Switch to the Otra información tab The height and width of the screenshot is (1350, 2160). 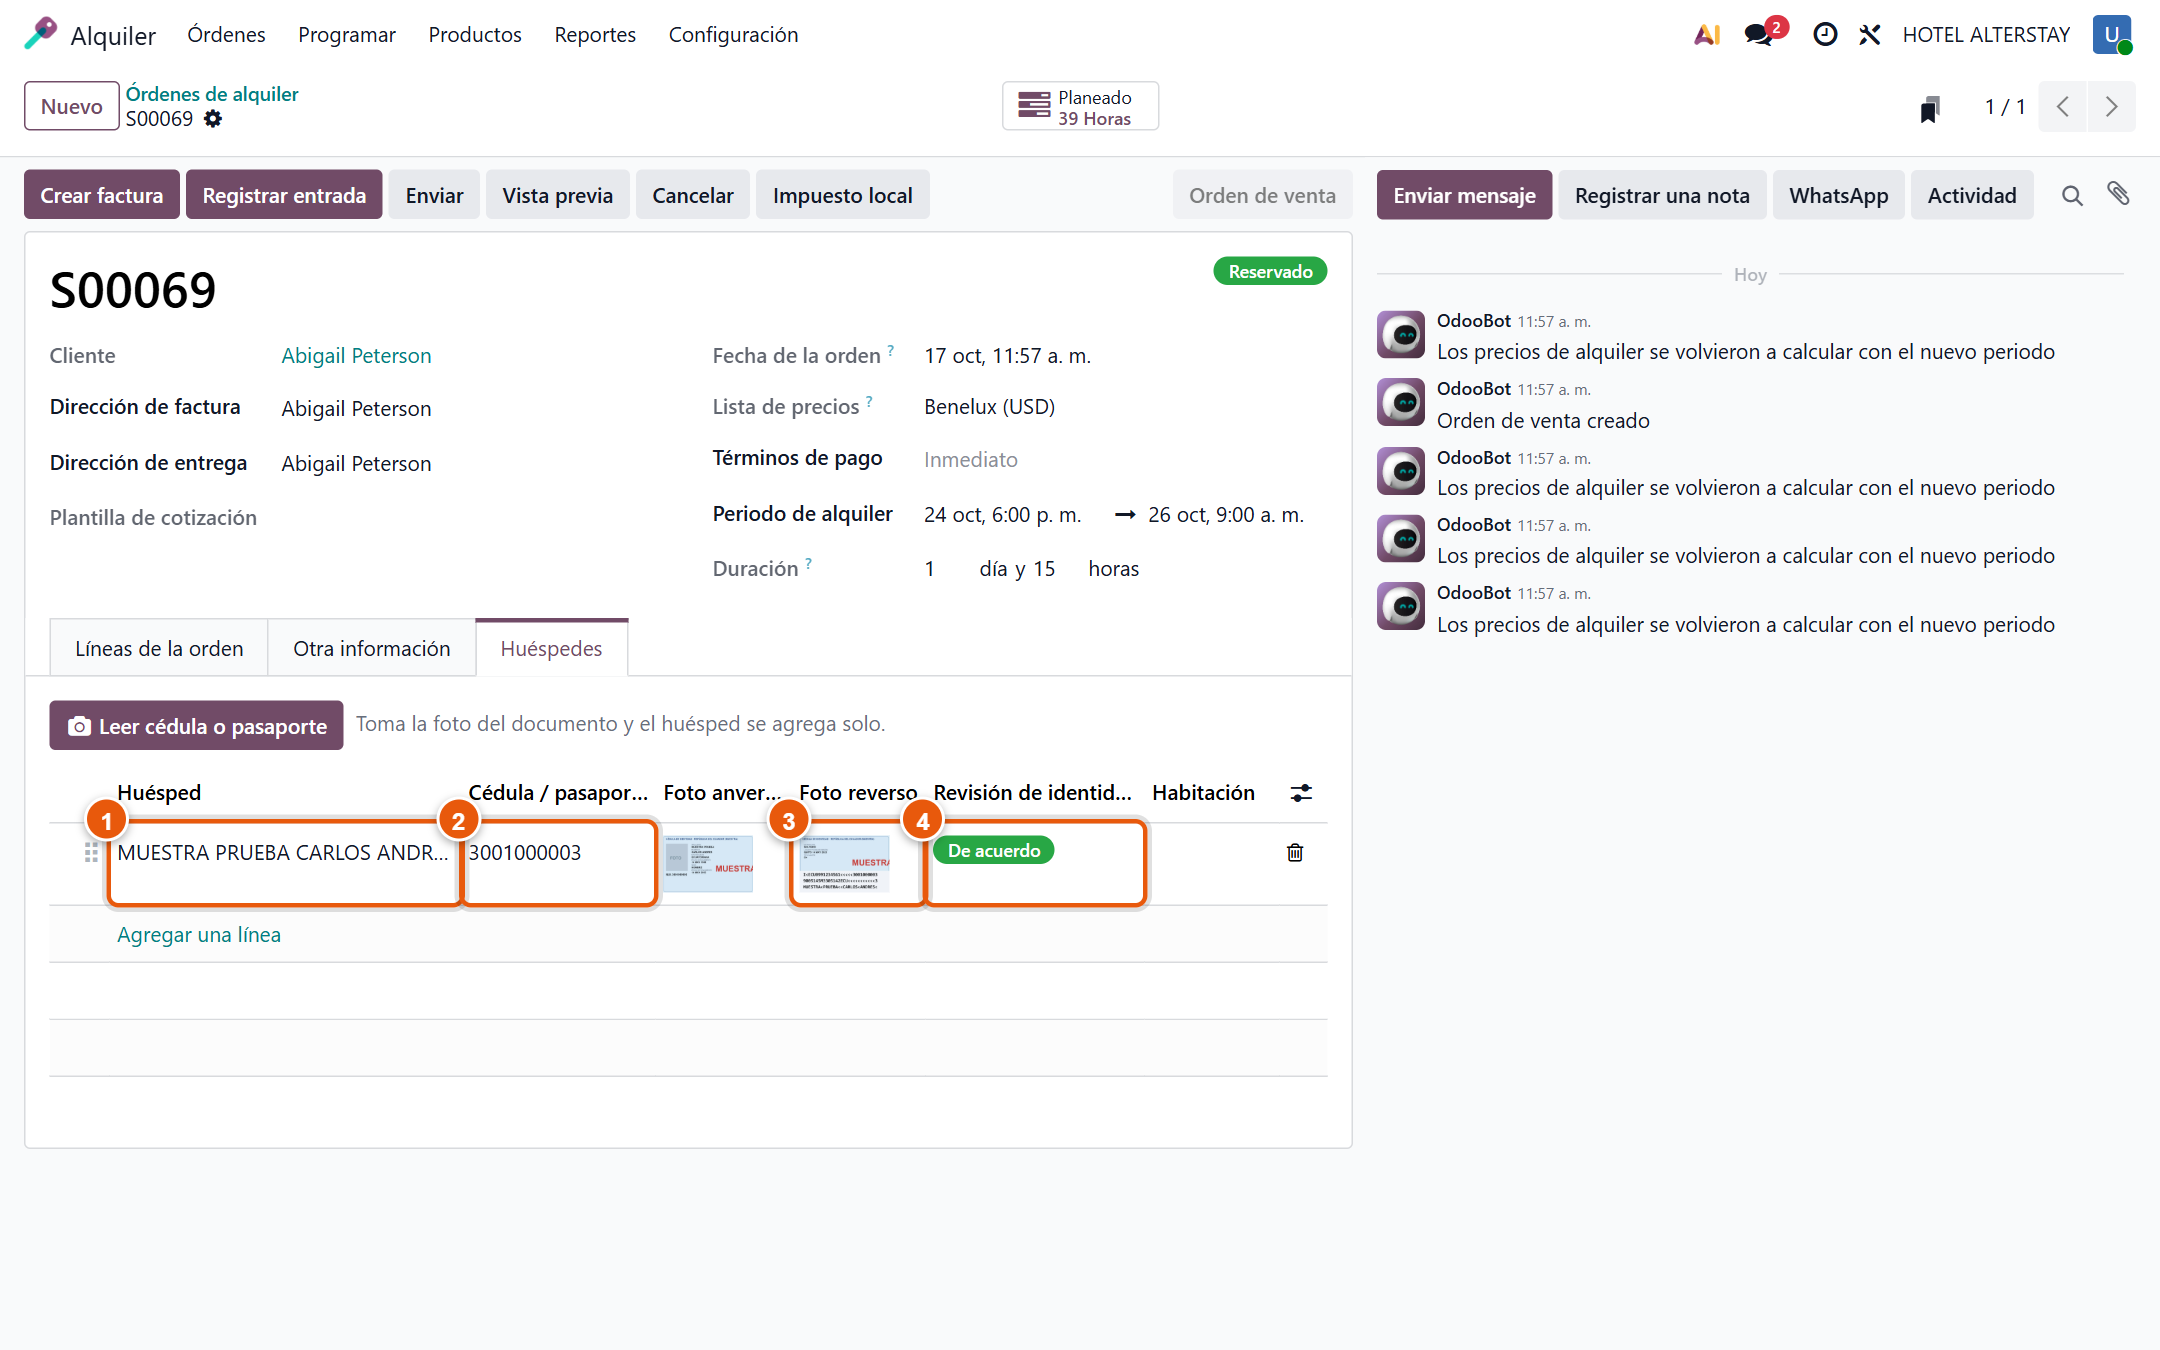pos(371,648)
